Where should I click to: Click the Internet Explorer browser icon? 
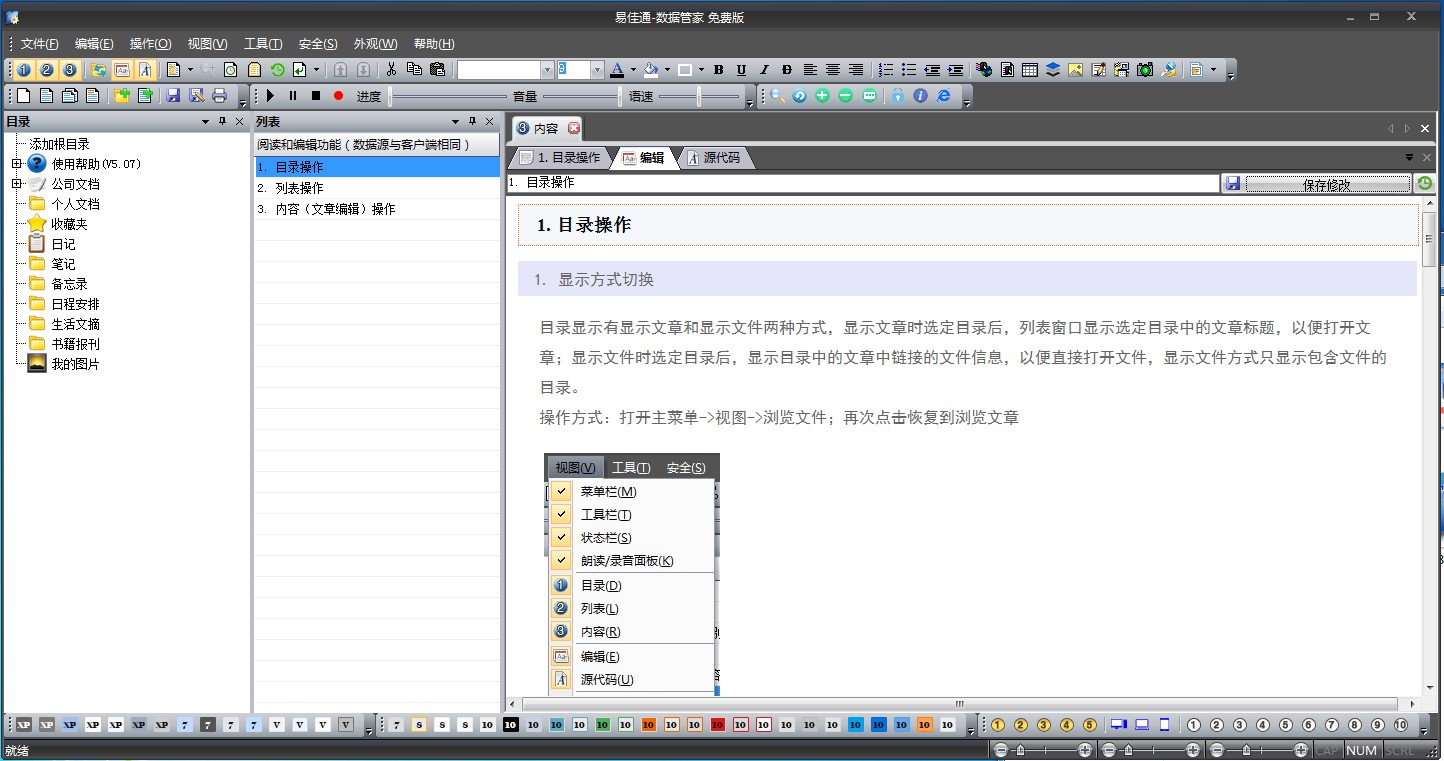pos(943,96)
